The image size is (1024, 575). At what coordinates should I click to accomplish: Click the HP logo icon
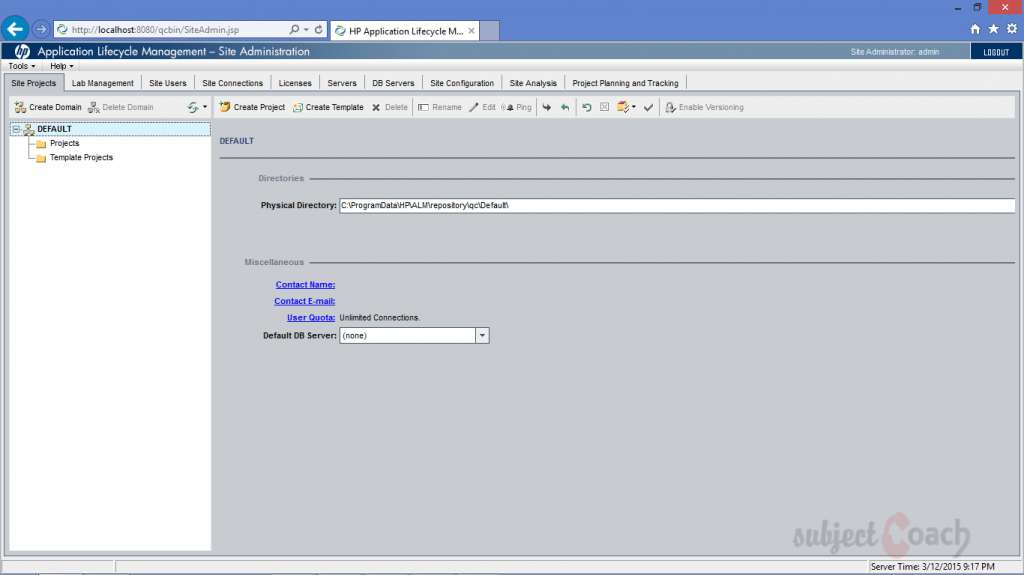tap(22, 52)
